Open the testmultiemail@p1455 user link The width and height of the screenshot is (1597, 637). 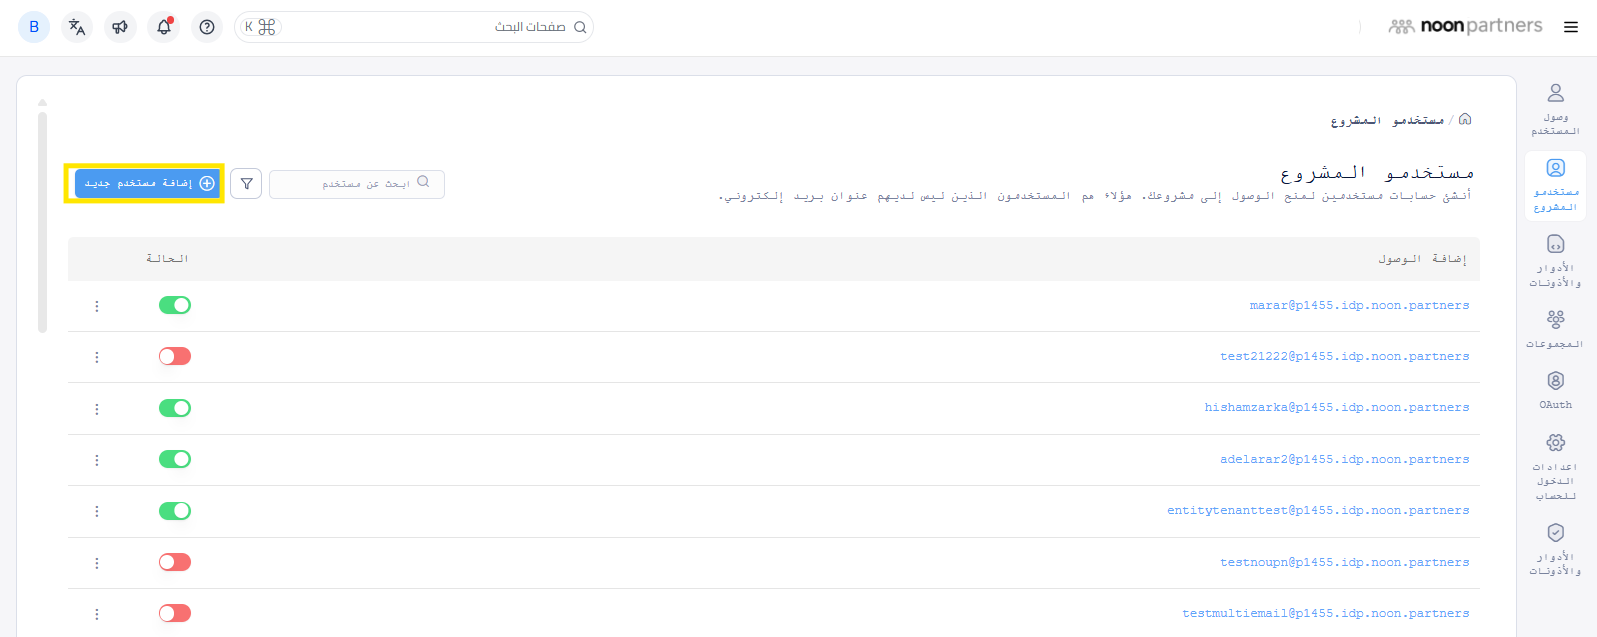coord(1325,613)
